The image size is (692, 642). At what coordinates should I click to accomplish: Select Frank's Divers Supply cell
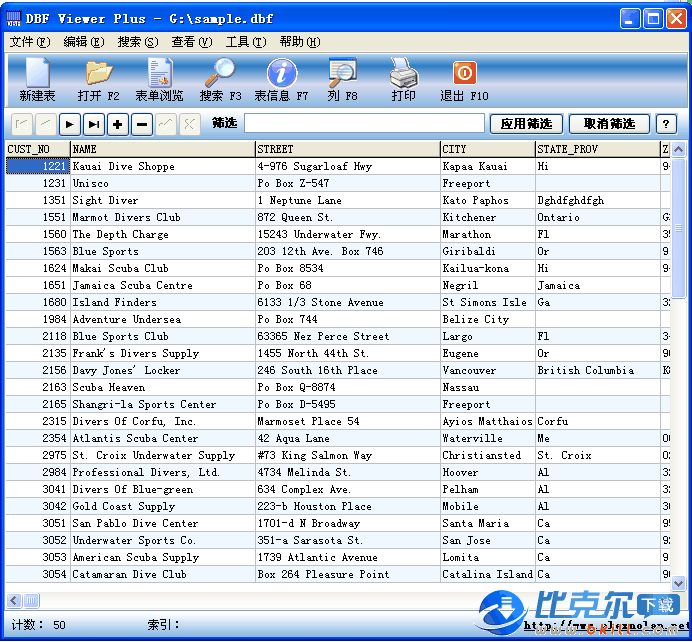(x=163, y=353)
